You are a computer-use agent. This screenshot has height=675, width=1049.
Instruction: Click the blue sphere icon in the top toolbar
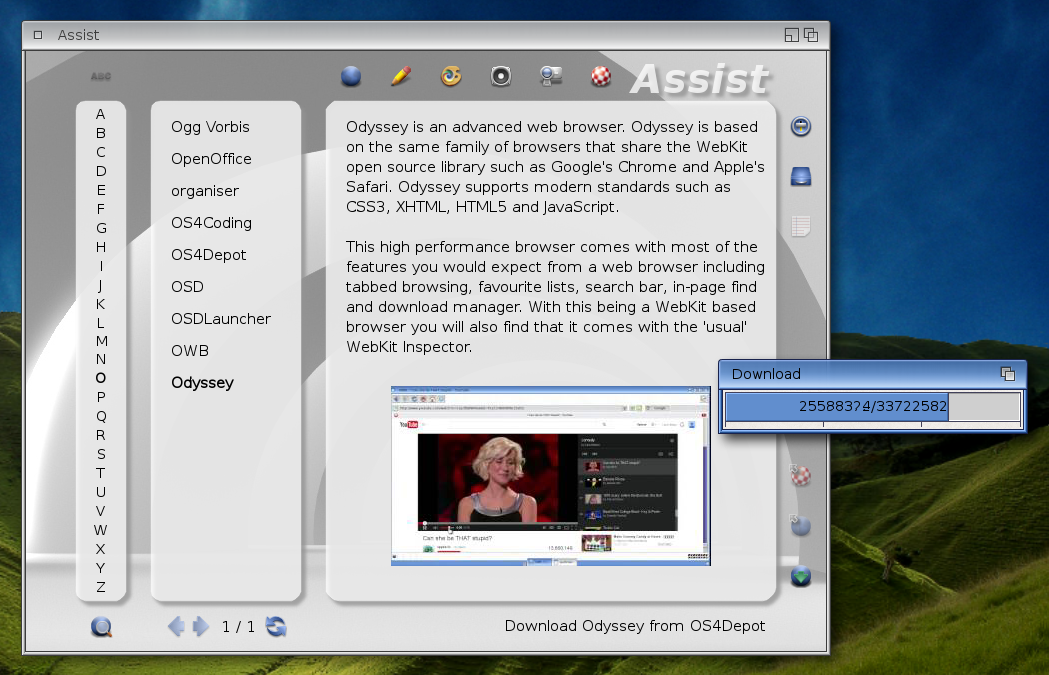351,76
